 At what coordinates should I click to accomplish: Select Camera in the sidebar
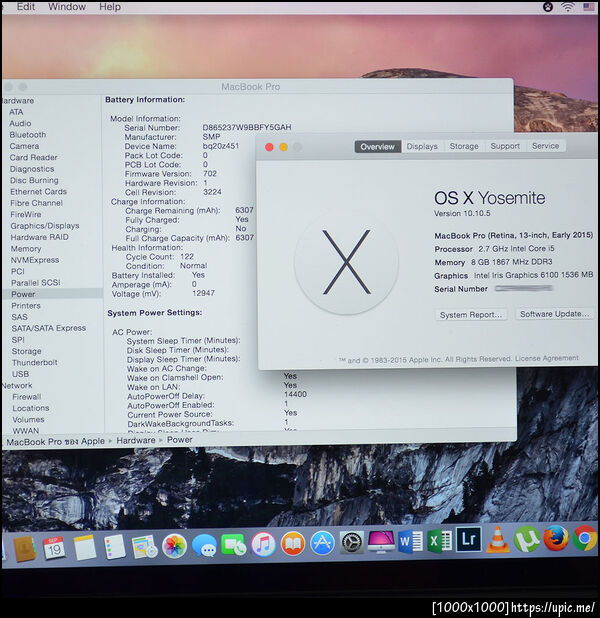[24, 146]
